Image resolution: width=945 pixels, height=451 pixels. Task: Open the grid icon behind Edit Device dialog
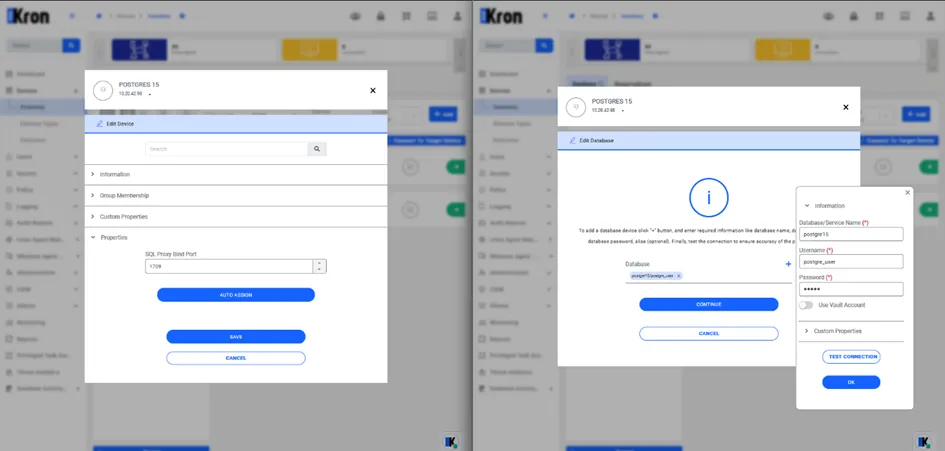pos(407,17)
